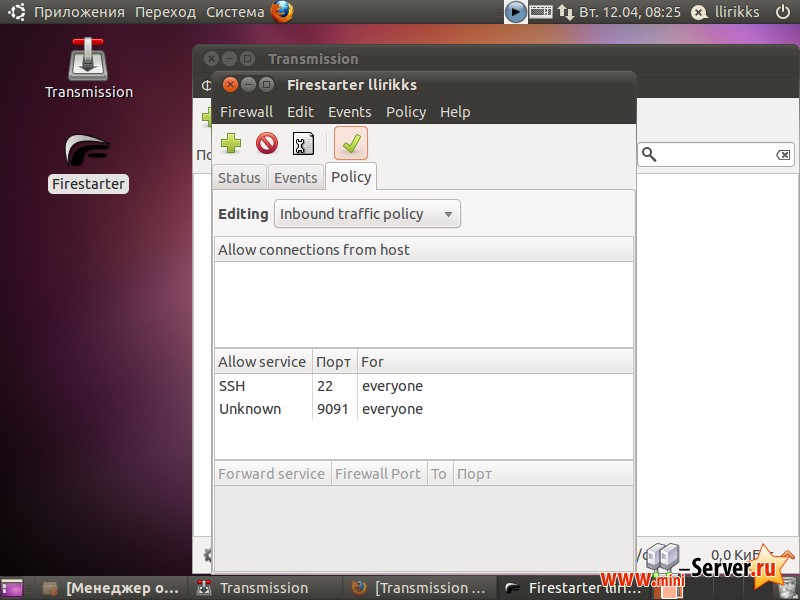Switch to the Transmission taskbar button
Viewport: 800px width, 600px height.
click(263, 588)
